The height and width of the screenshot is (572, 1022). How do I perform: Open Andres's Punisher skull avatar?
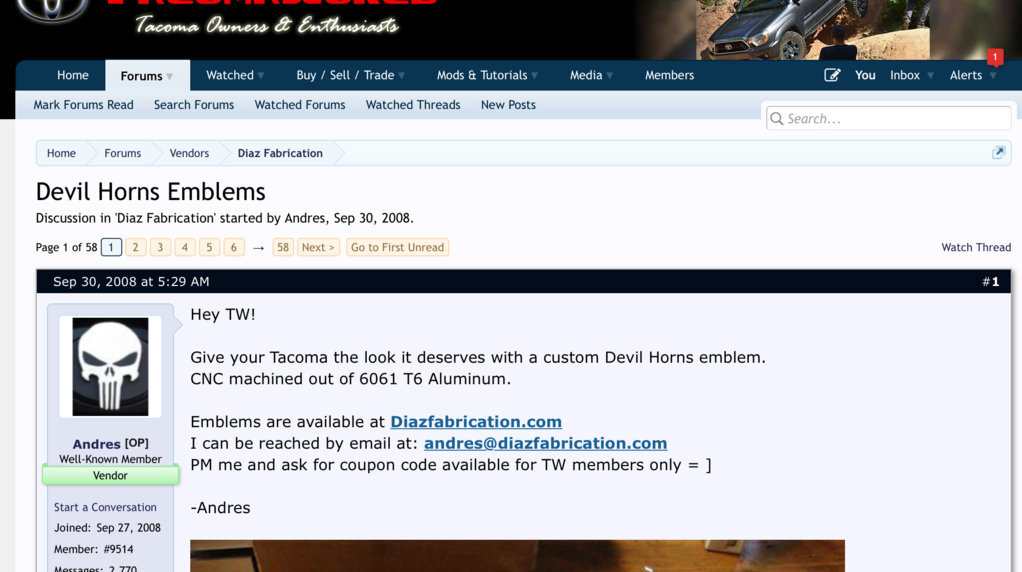pyautogui.click(x=110, y=367)
